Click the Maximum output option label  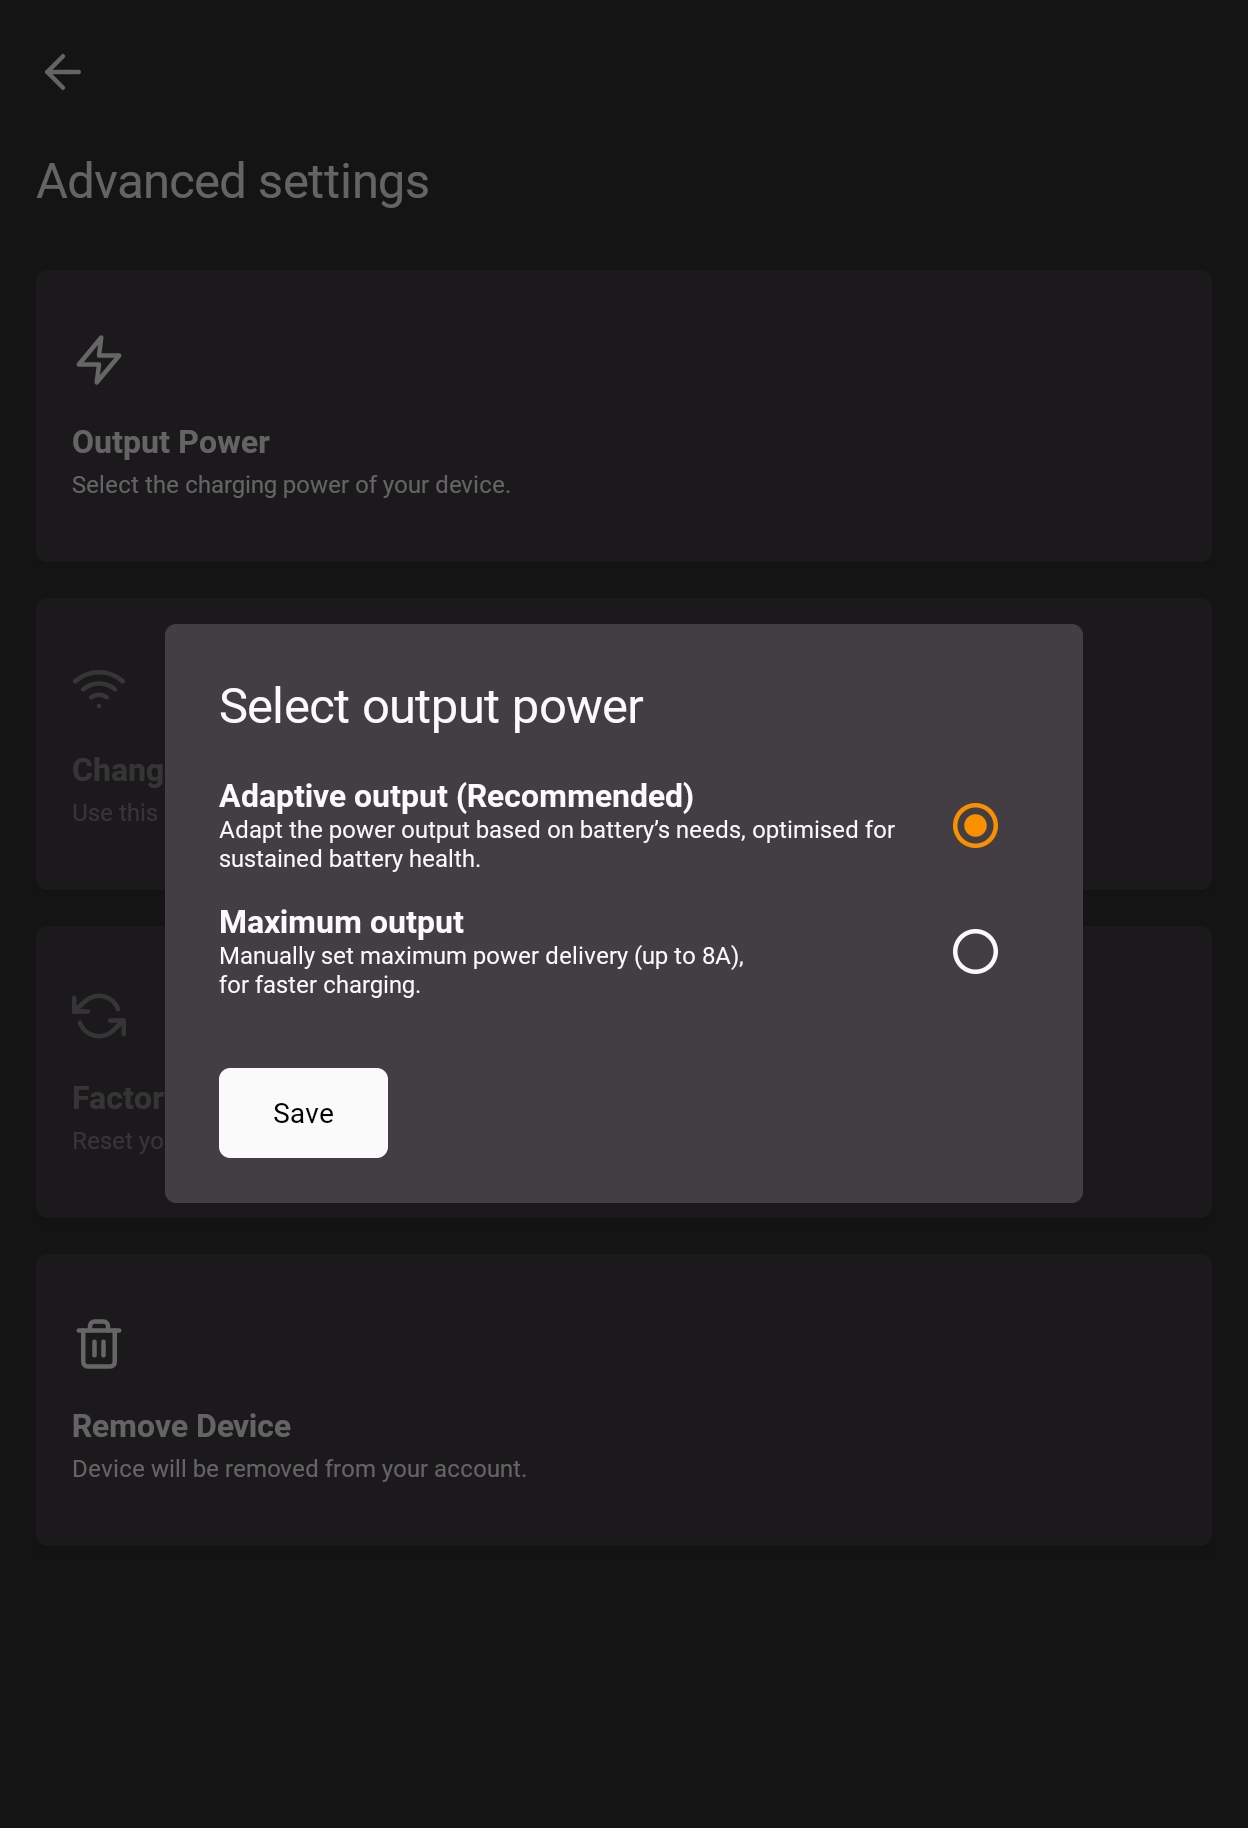[x=341, y=922]
